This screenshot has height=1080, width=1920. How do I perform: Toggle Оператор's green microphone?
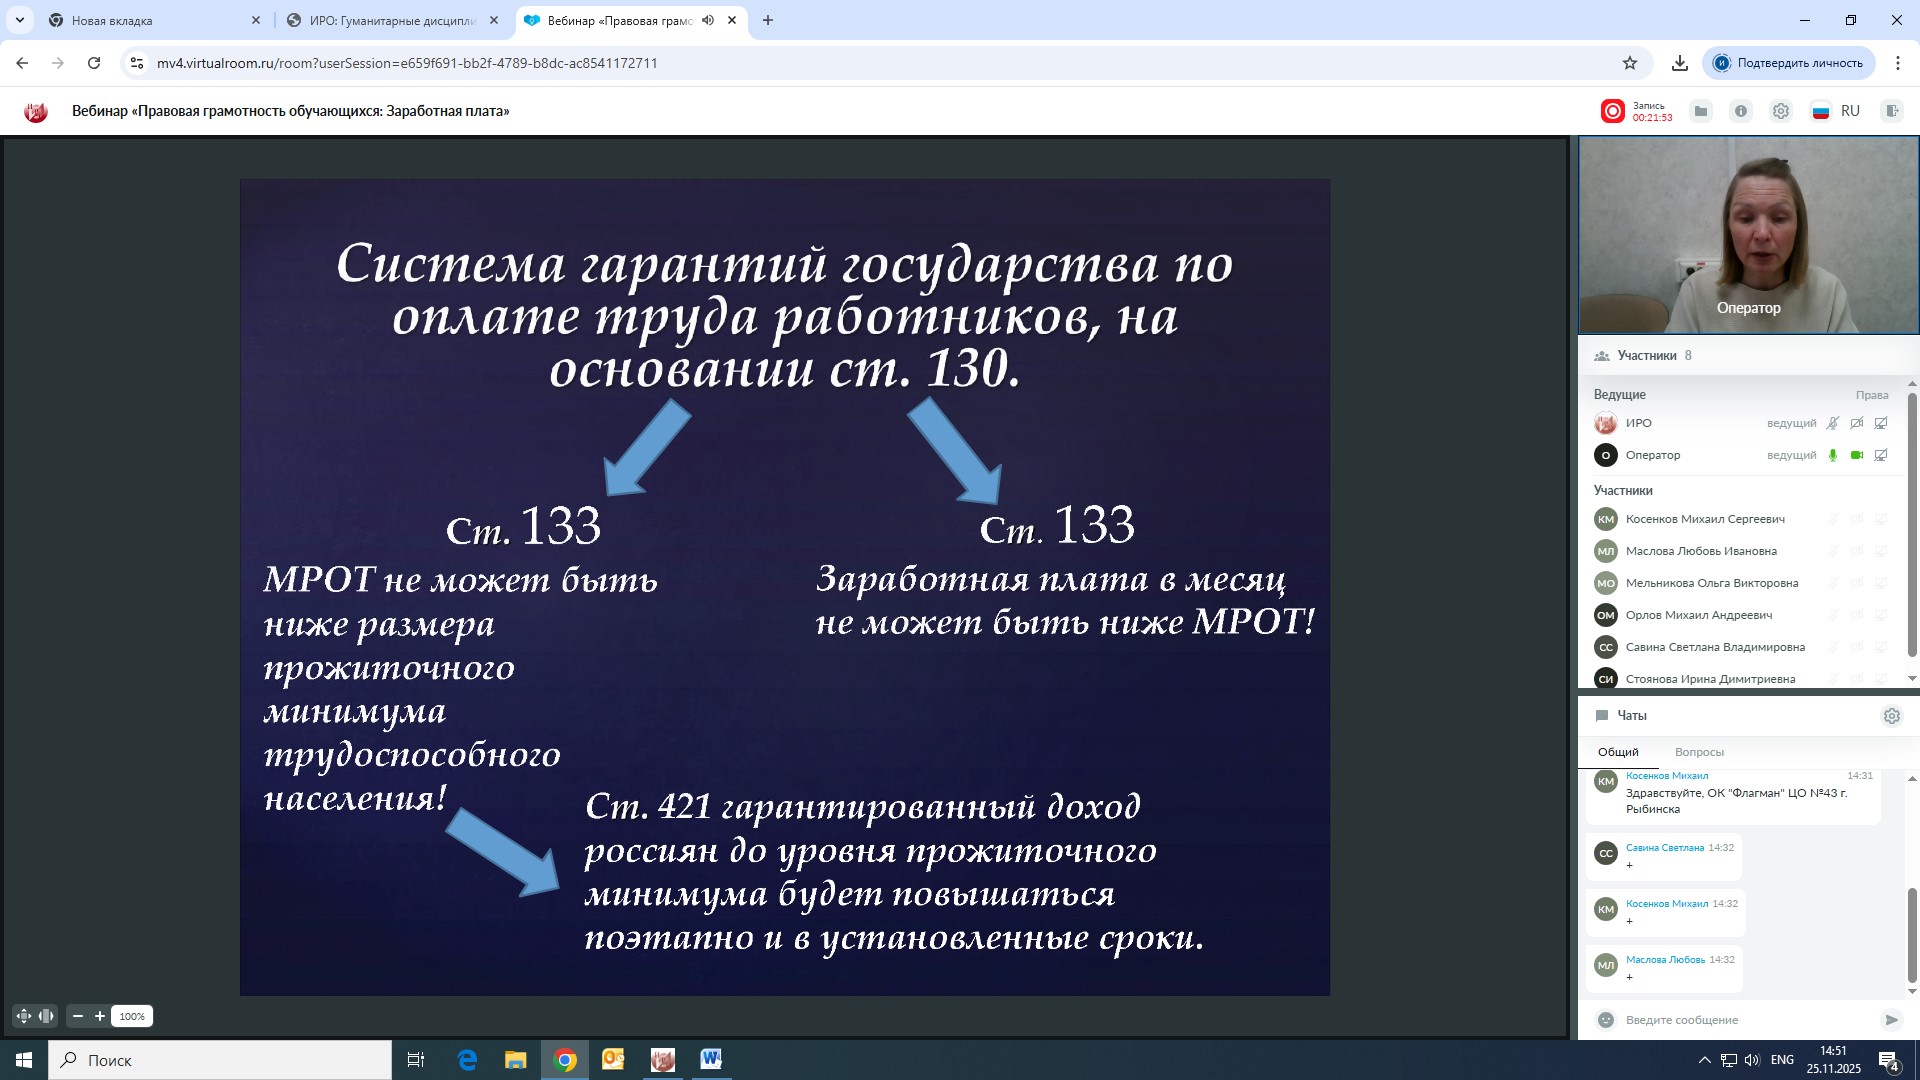[x=1833, y=455]
